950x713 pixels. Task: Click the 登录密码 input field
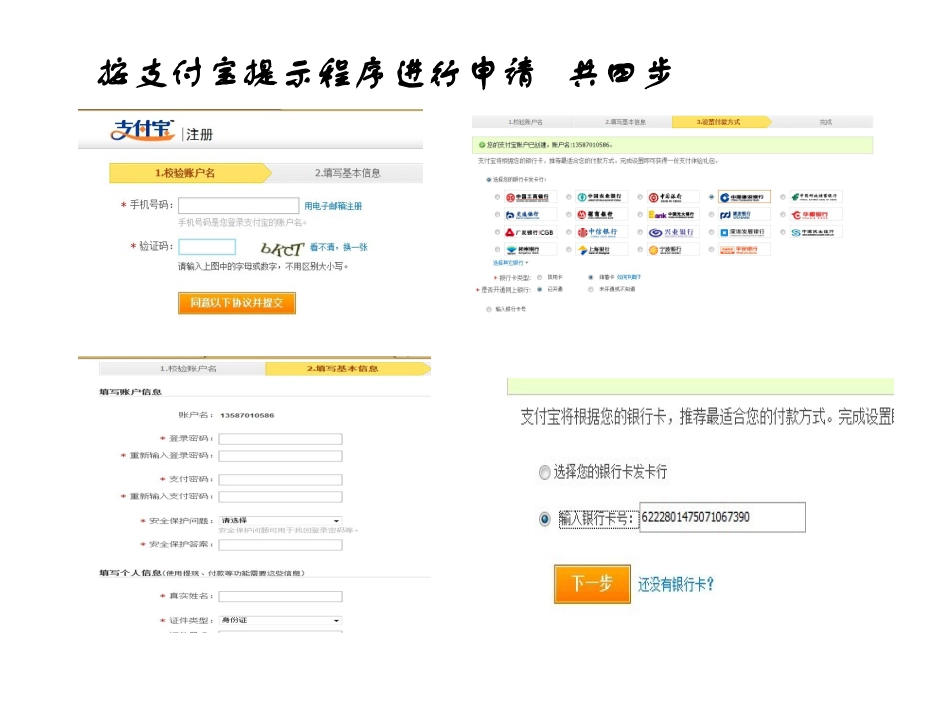pyautogui.click(x=281, y=439)
